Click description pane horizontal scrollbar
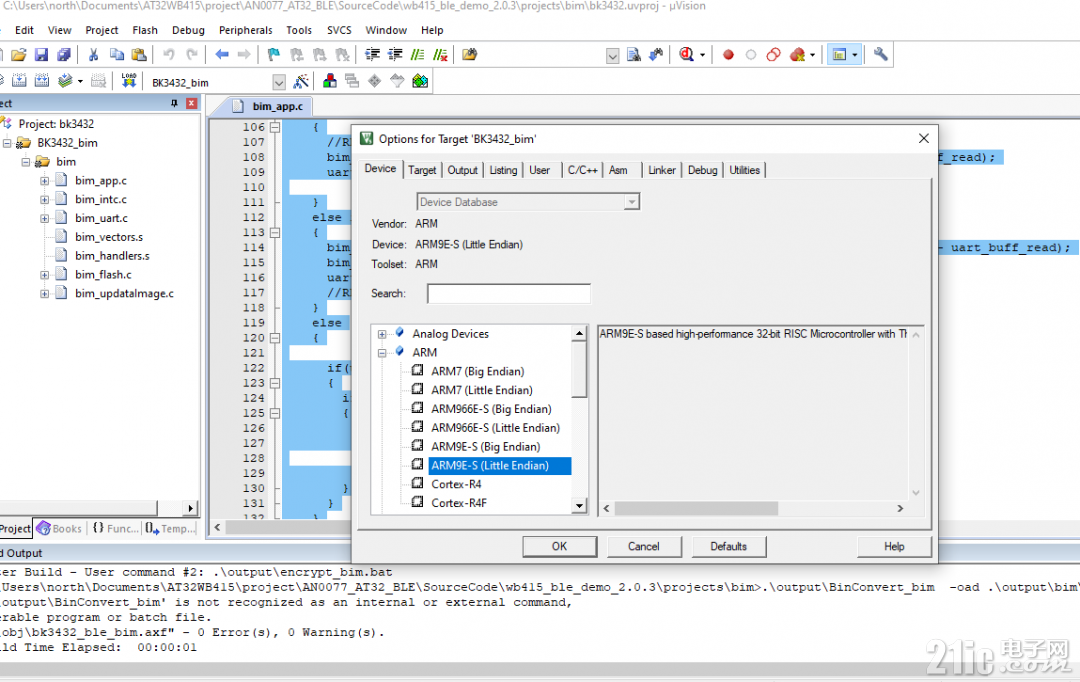 pos(696,508)
